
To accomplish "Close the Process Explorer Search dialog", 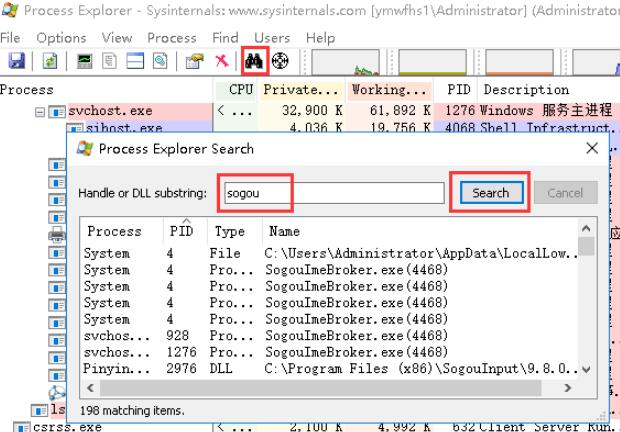I will (x=592, y=149).
